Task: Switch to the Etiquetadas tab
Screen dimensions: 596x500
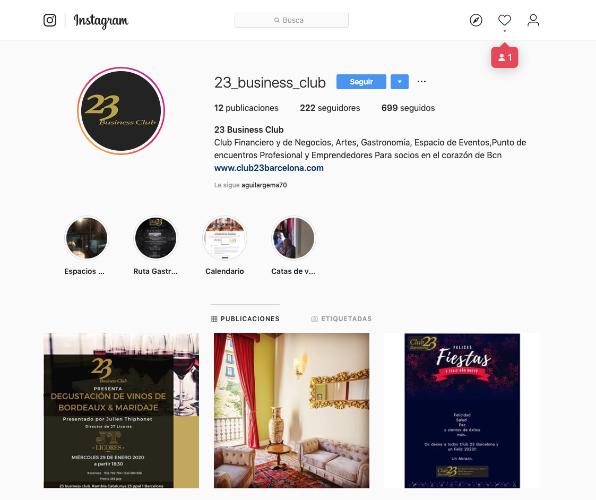Action: point(341,319)
